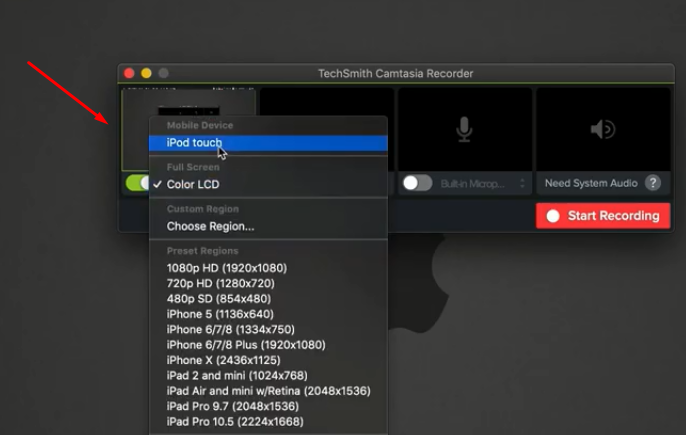Choose iPhone 5 (1136x640) preset region
The image size is (686, 435).
tap(268, 314)
